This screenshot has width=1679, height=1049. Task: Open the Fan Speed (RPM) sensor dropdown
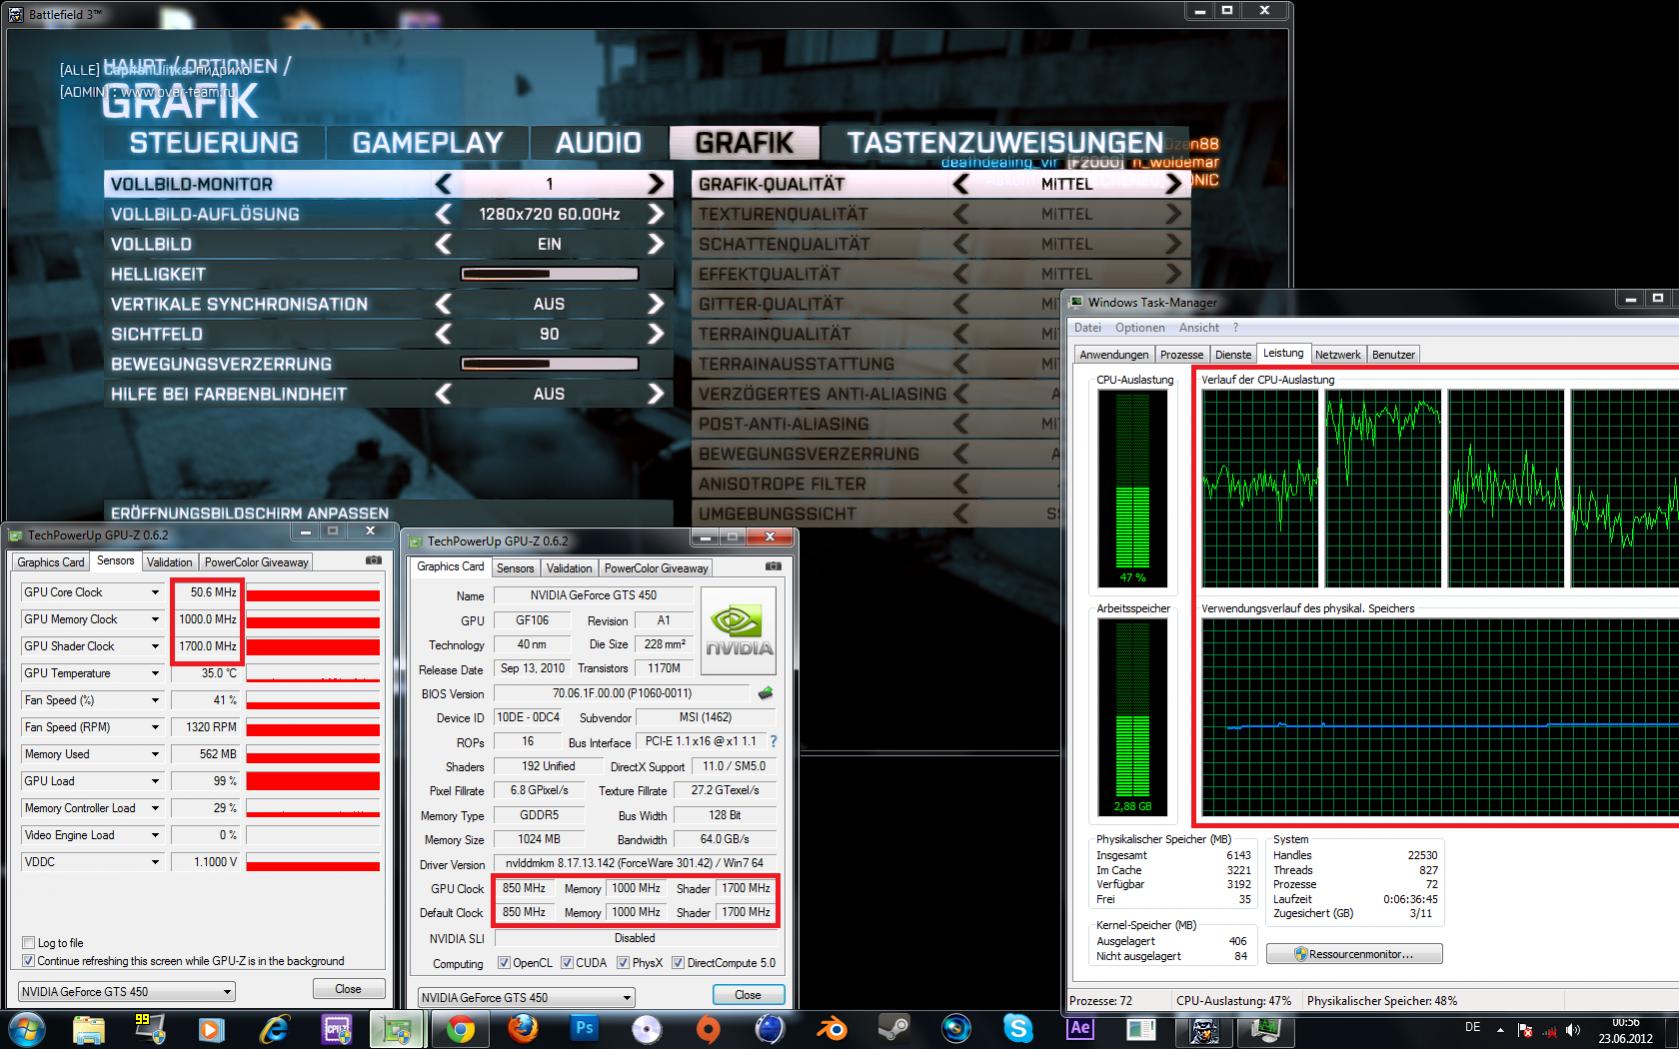[155, 727]
